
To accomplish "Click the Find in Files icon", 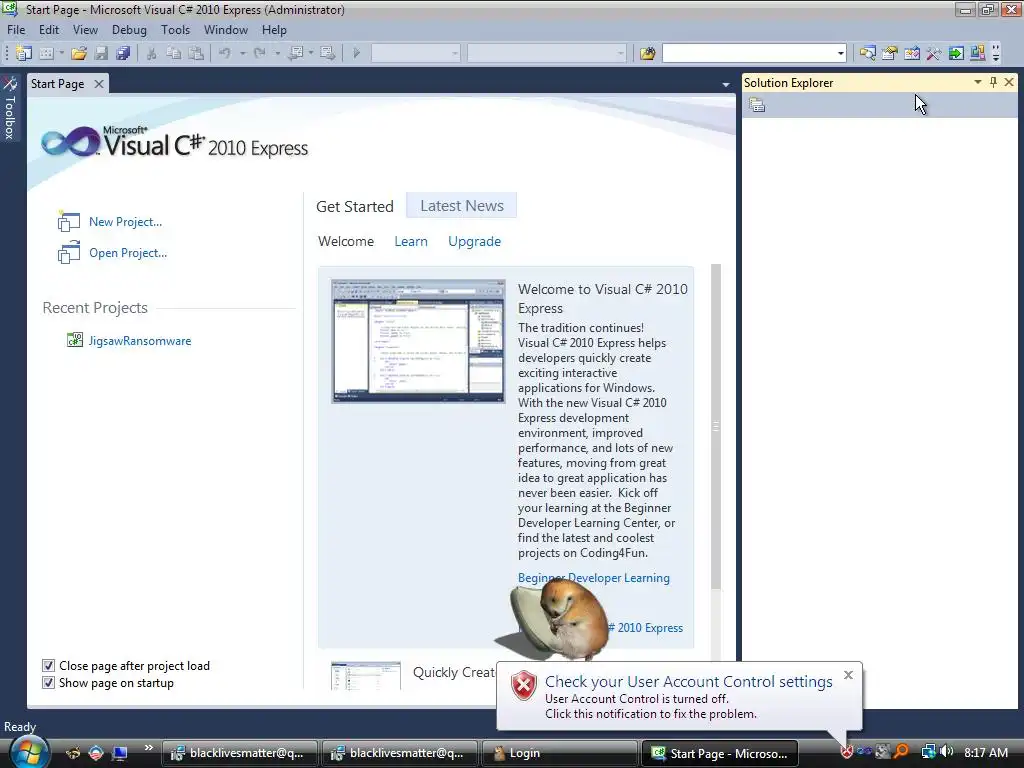I will pyautogui.click(x=647, y=53).
